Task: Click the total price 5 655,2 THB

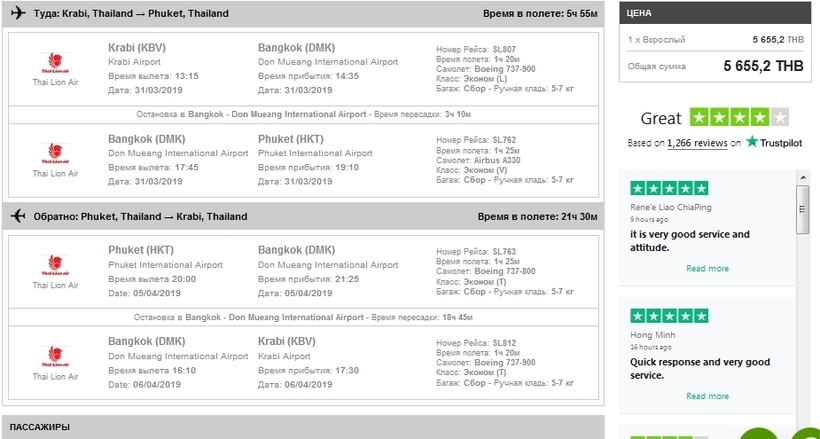Action: pyautogui.click(x=764, y=66)
